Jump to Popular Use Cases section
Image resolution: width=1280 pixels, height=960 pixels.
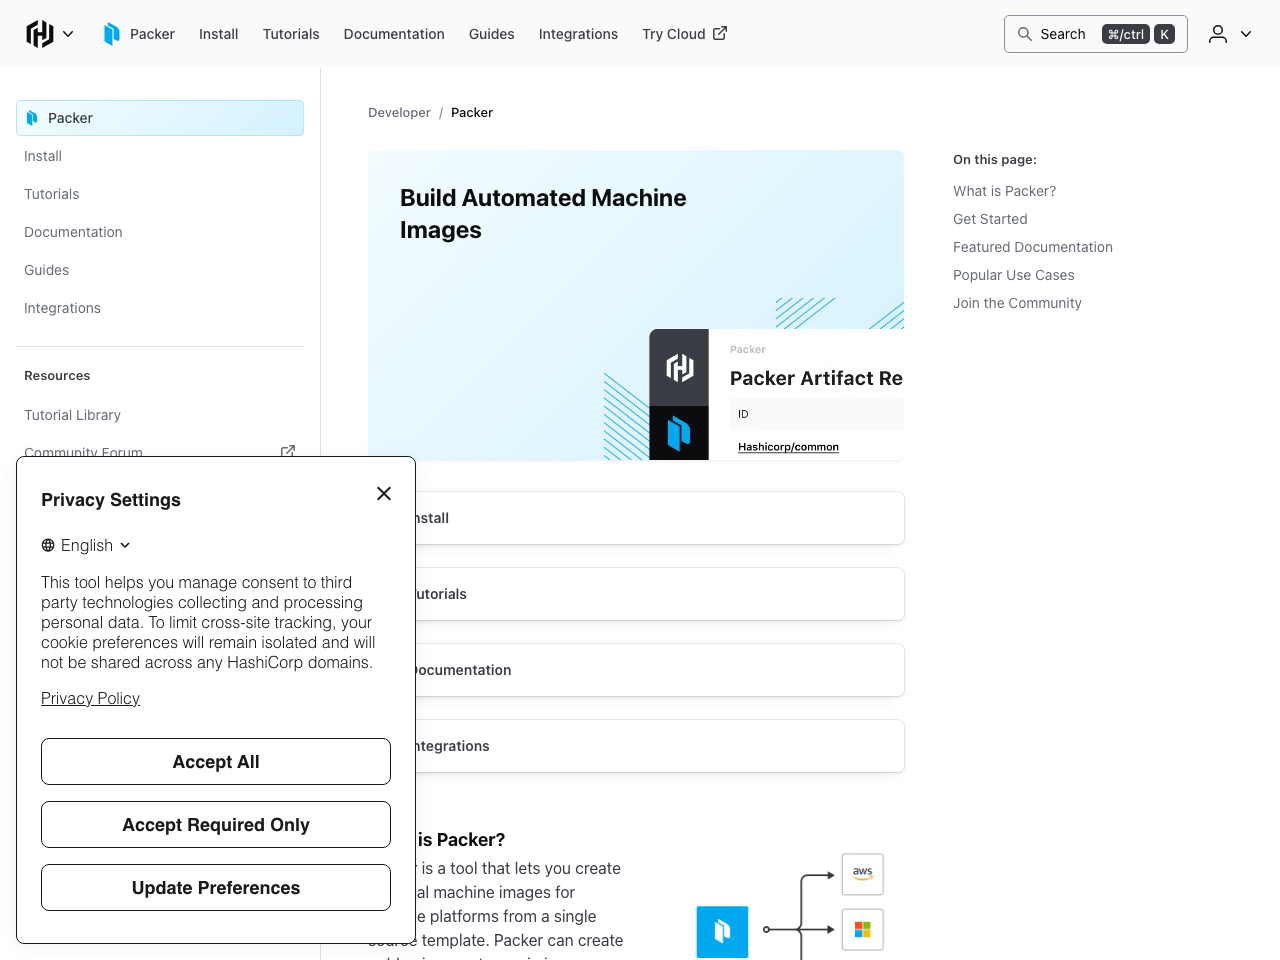(1013, 275)
